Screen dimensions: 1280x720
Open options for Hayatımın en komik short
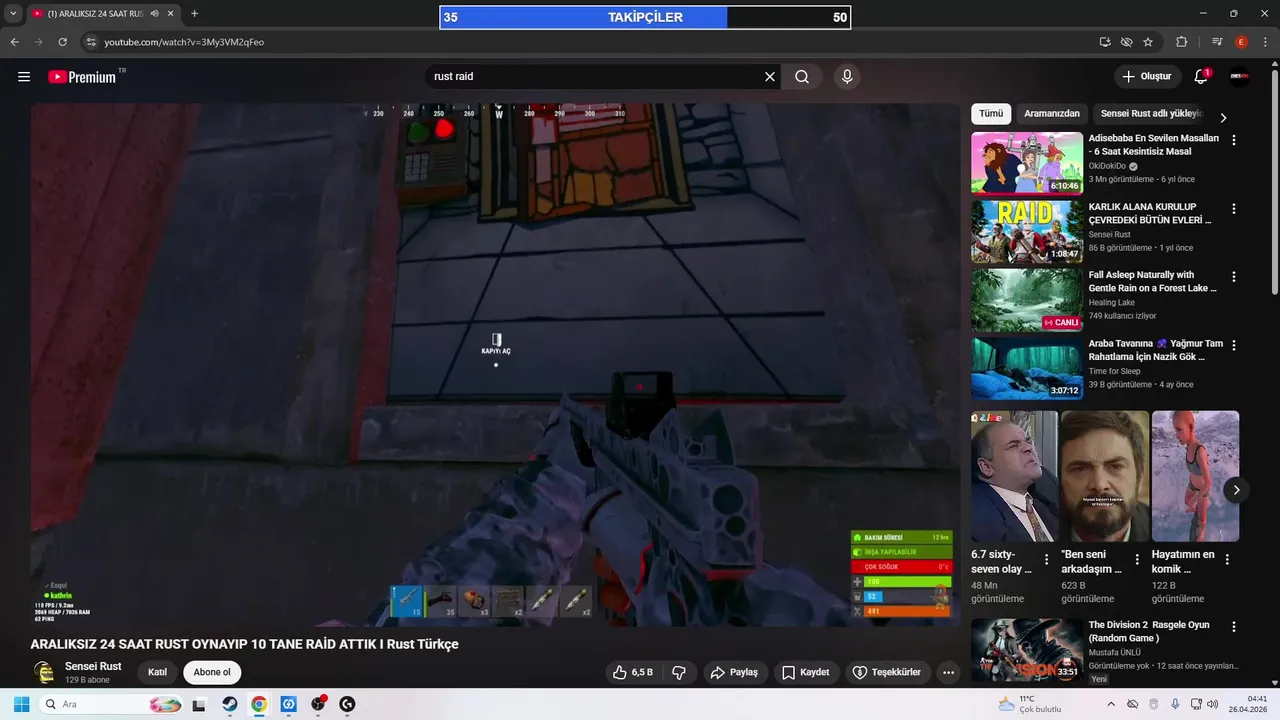point(1227,560)
